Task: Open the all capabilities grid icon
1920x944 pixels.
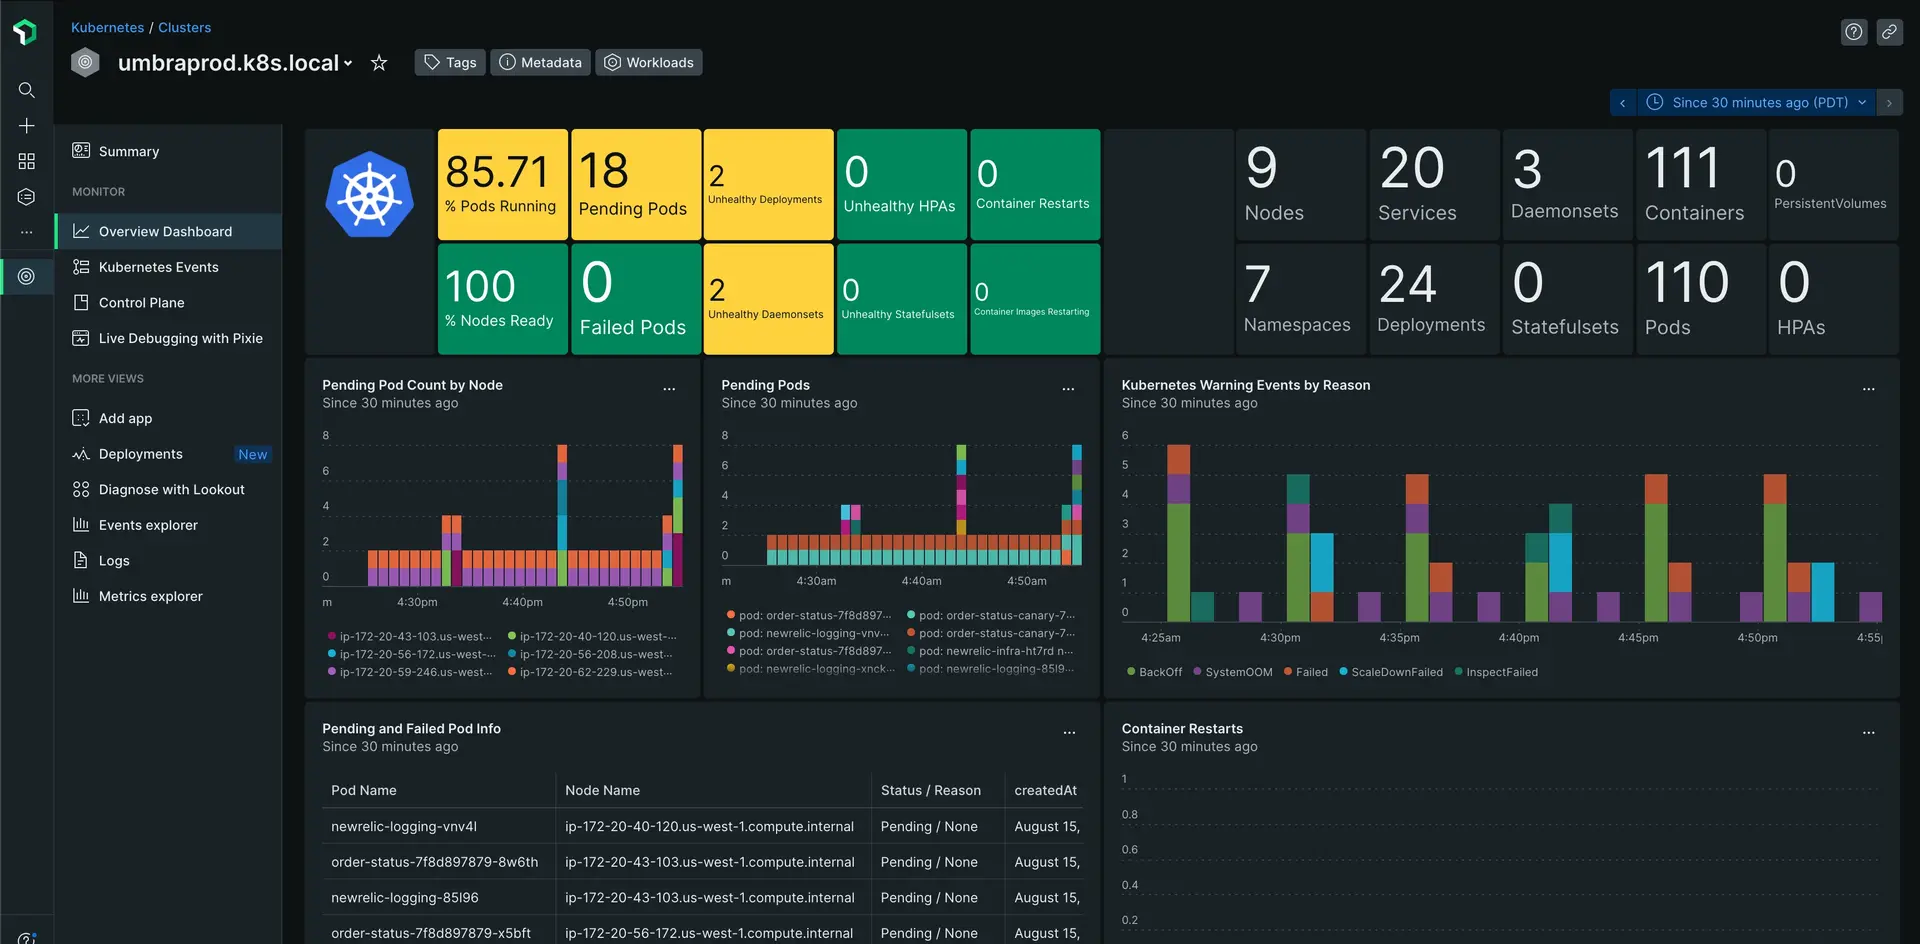Action: coord(27,161)
